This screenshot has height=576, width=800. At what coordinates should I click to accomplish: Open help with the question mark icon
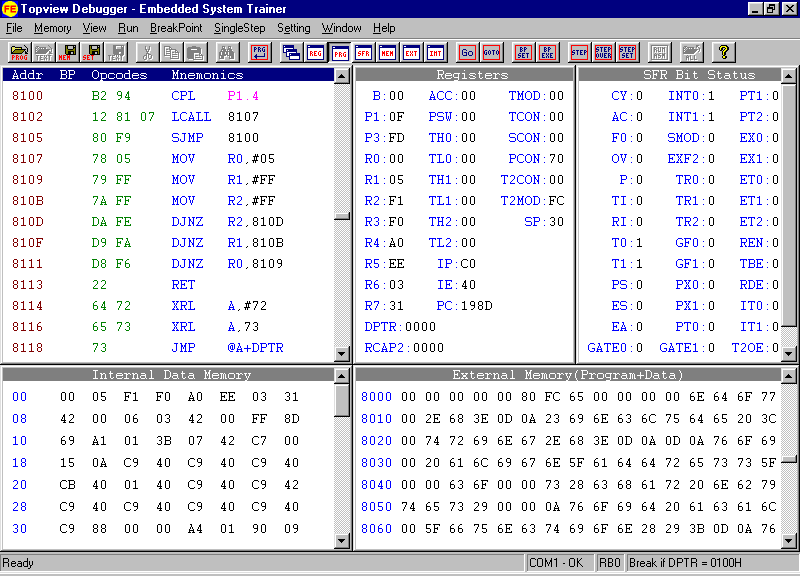click(725, 52)
